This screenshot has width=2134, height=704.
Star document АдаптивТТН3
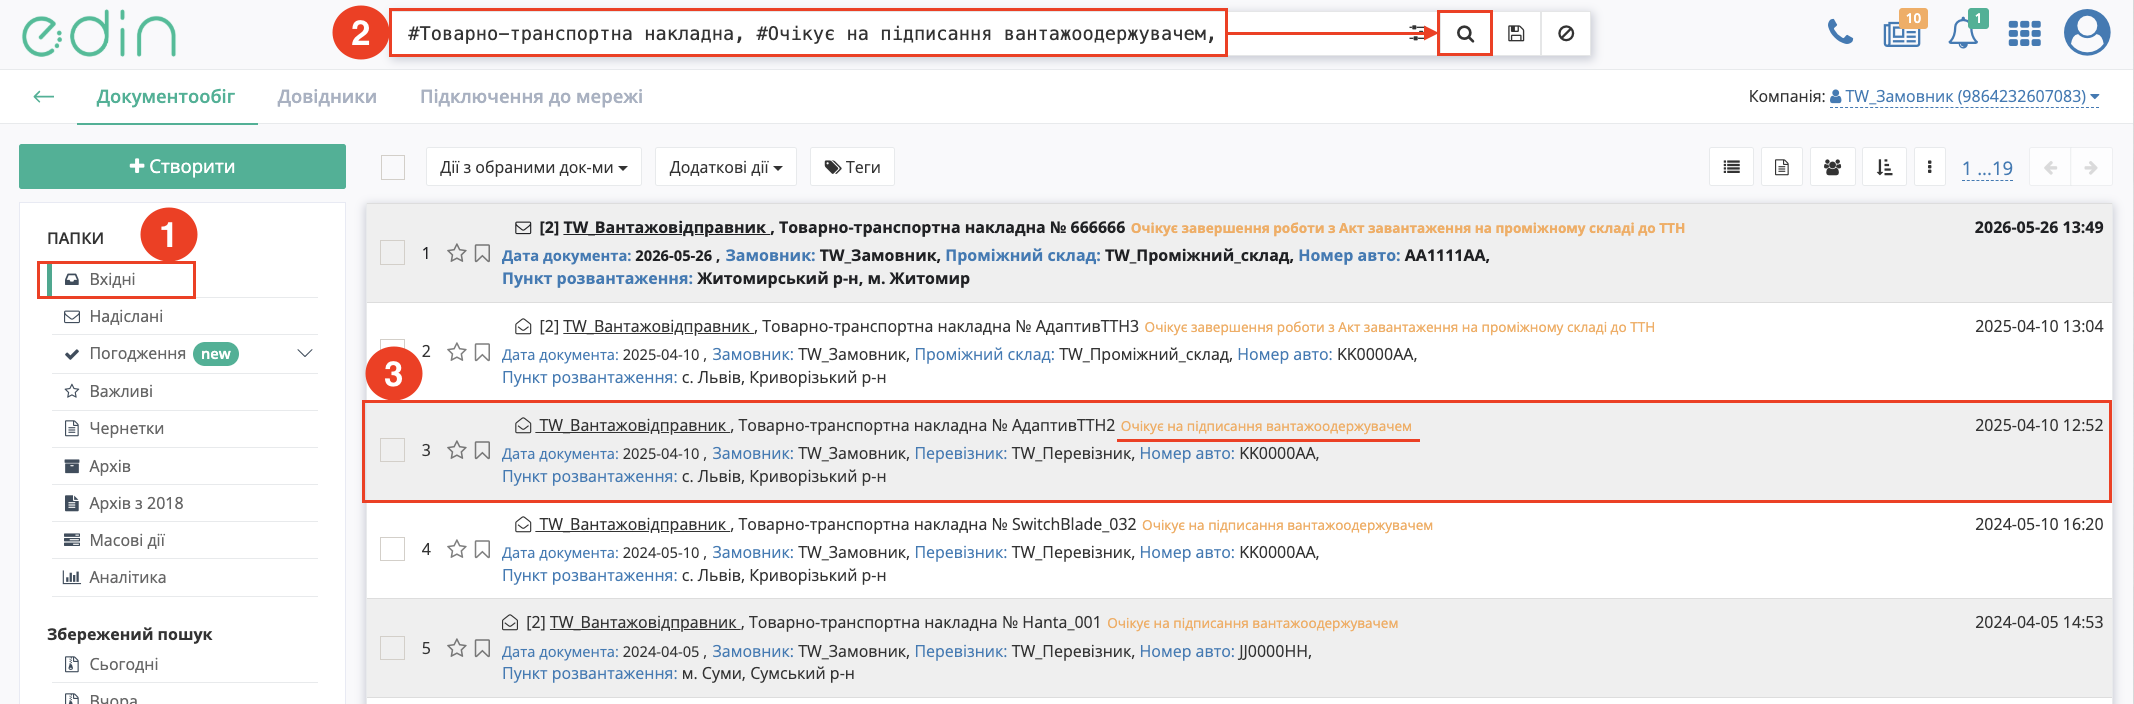pyautogui.click(x=457, y=352)
